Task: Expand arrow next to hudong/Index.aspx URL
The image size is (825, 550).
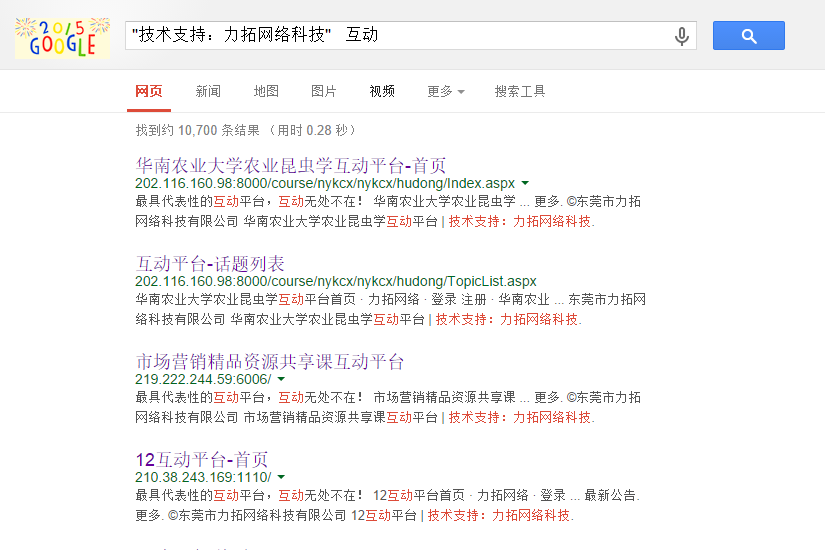Action: (x=525, y=183)
